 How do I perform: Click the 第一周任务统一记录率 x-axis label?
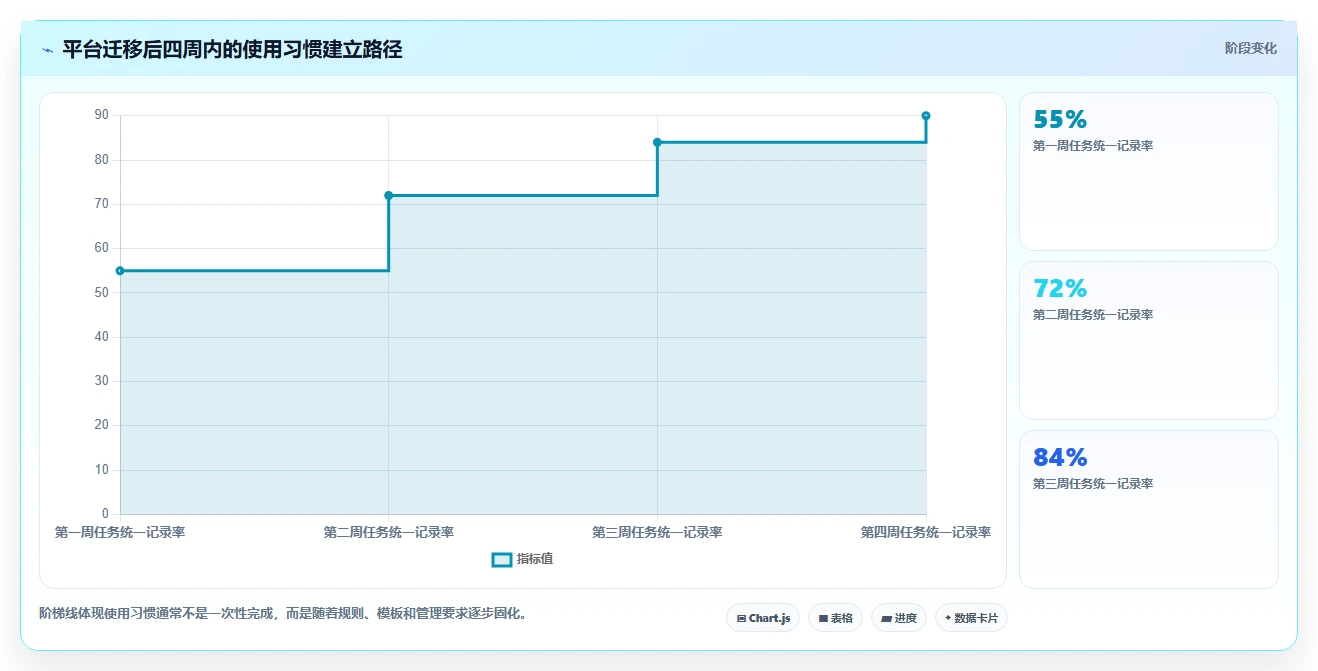(120, 533)
